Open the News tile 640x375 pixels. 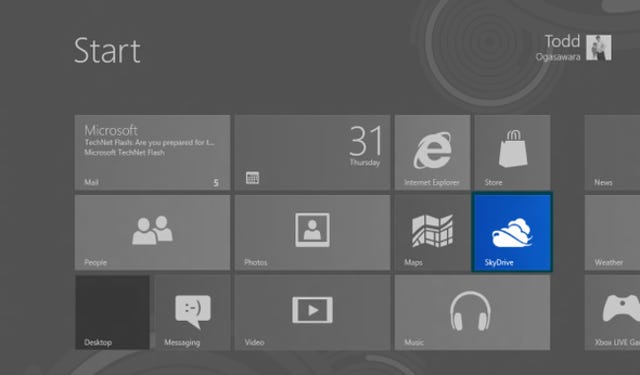pyautogui.click(x=612, y=153)
